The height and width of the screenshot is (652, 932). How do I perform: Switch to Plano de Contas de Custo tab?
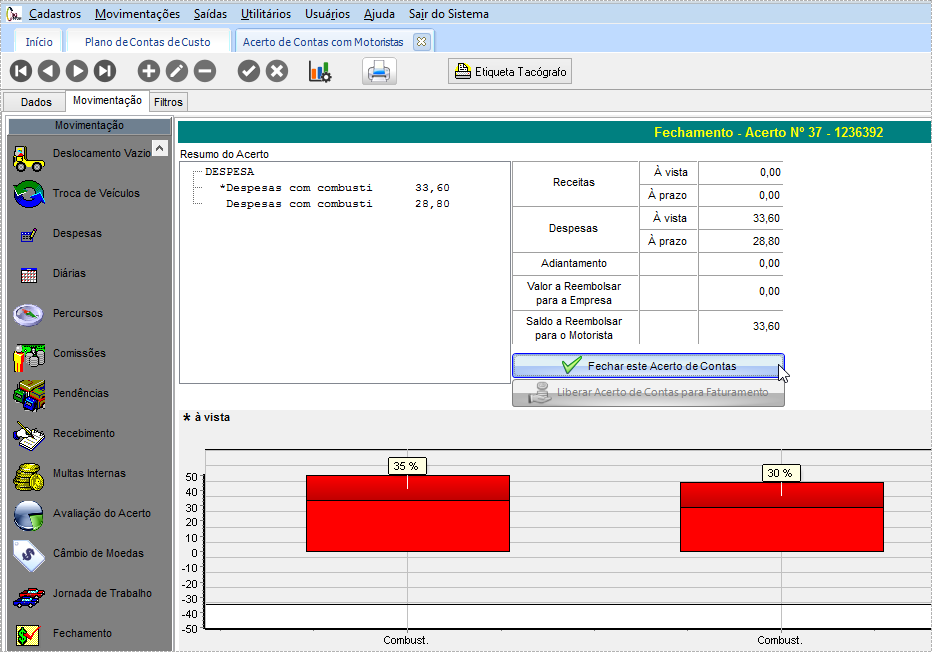point(147,42)
